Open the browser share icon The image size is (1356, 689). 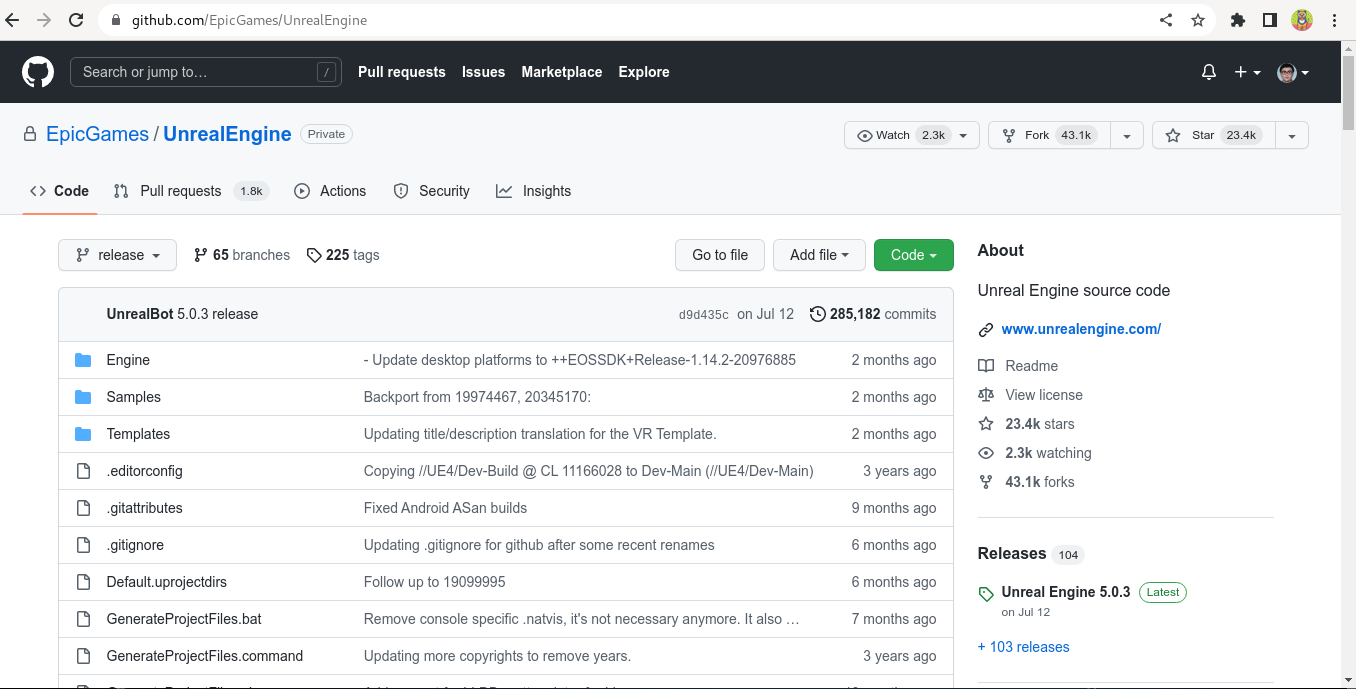[1166, 20]
